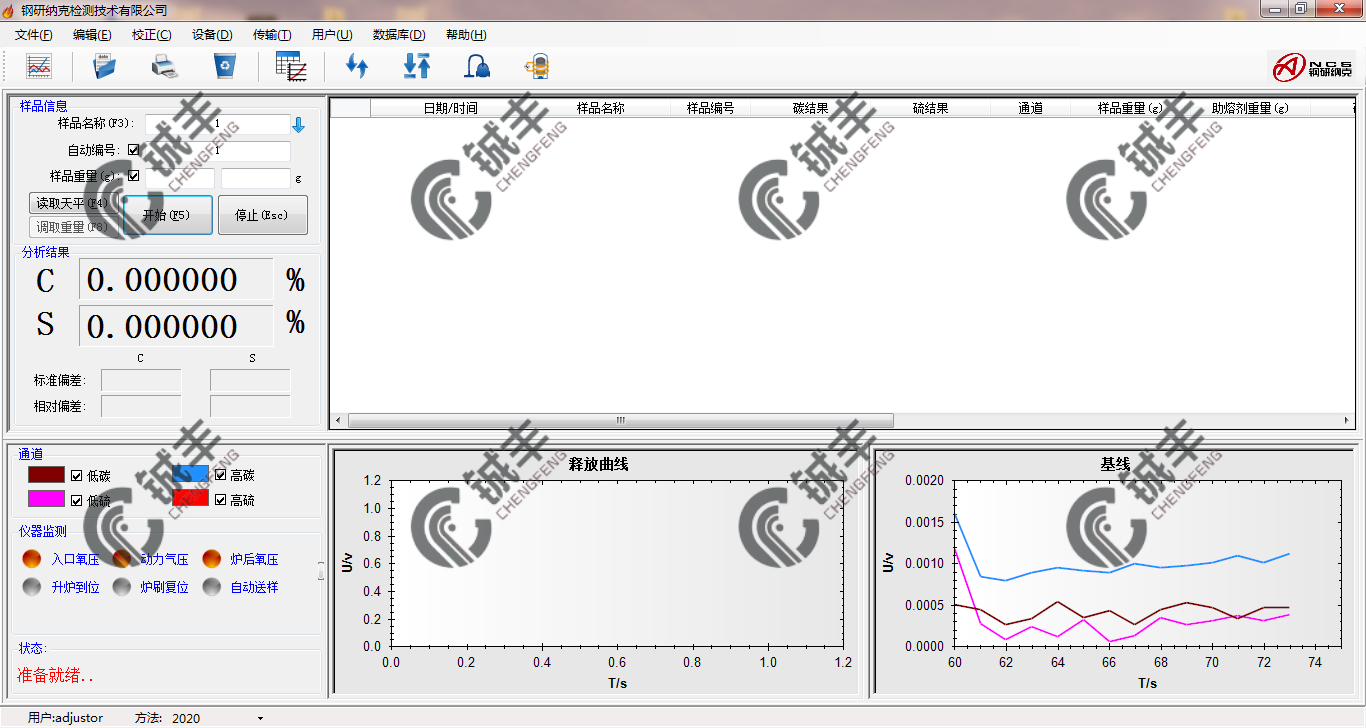Toggle the 低碳 channel checkbox
Screen dimensions: 1366x728
pyautogui.click(x=76, y=475)
